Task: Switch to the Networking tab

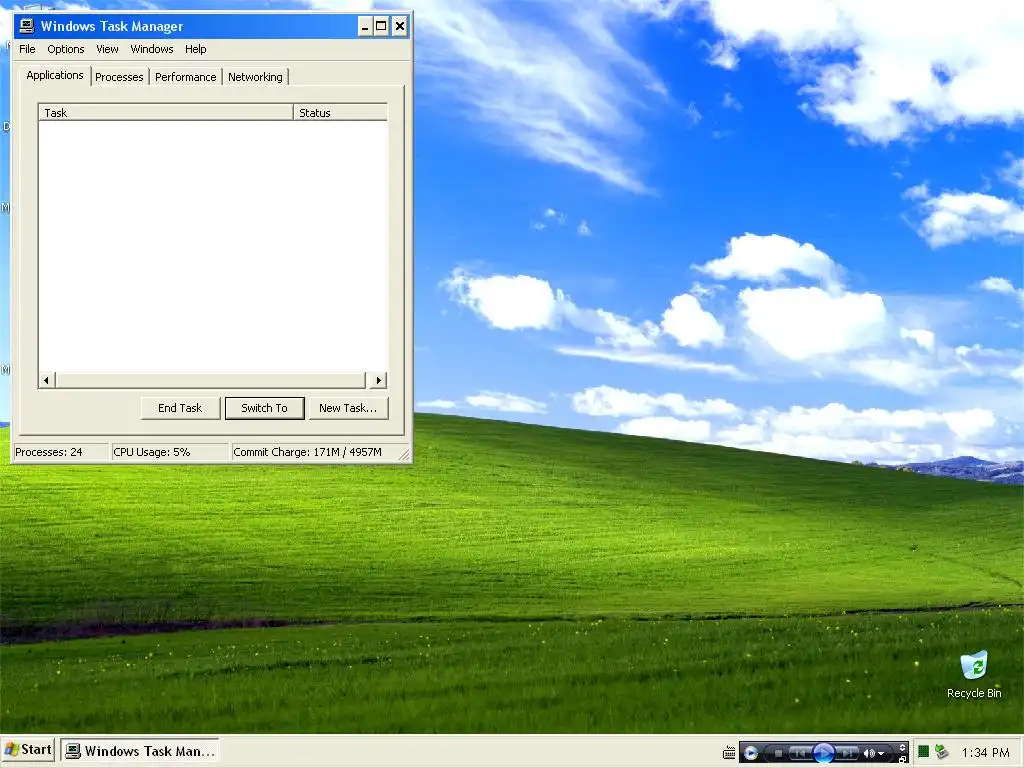Action: pyautogui.click(x=255, y=77)
